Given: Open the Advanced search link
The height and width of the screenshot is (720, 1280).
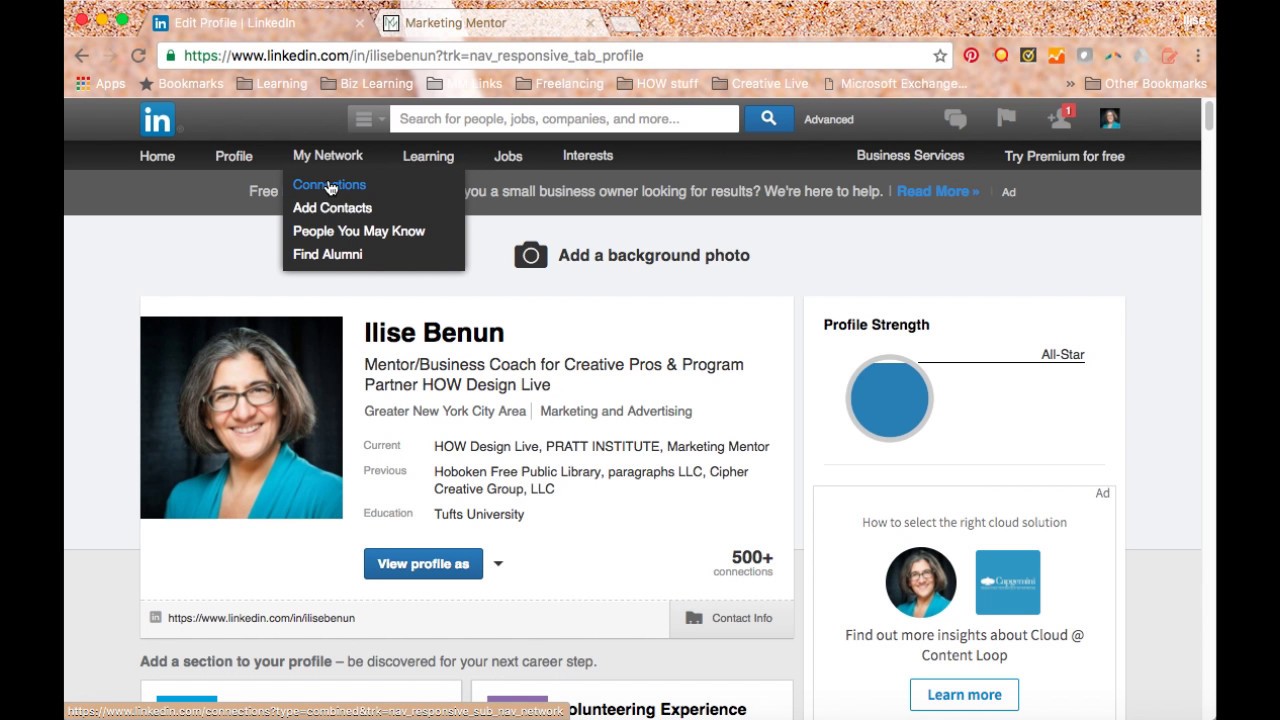Looking at the screenshot, I should point(829,119).
